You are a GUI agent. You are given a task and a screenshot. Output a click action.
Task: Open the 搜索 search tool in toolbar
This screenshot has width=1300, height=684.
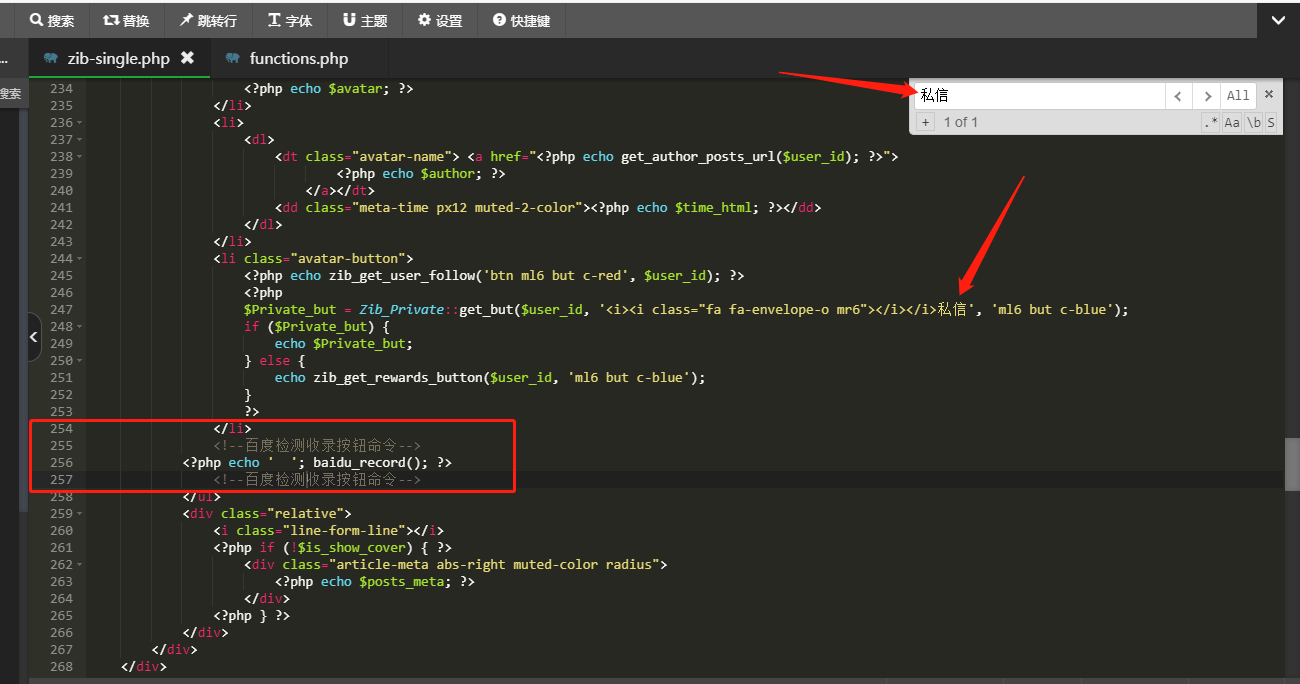coord(52,20)
